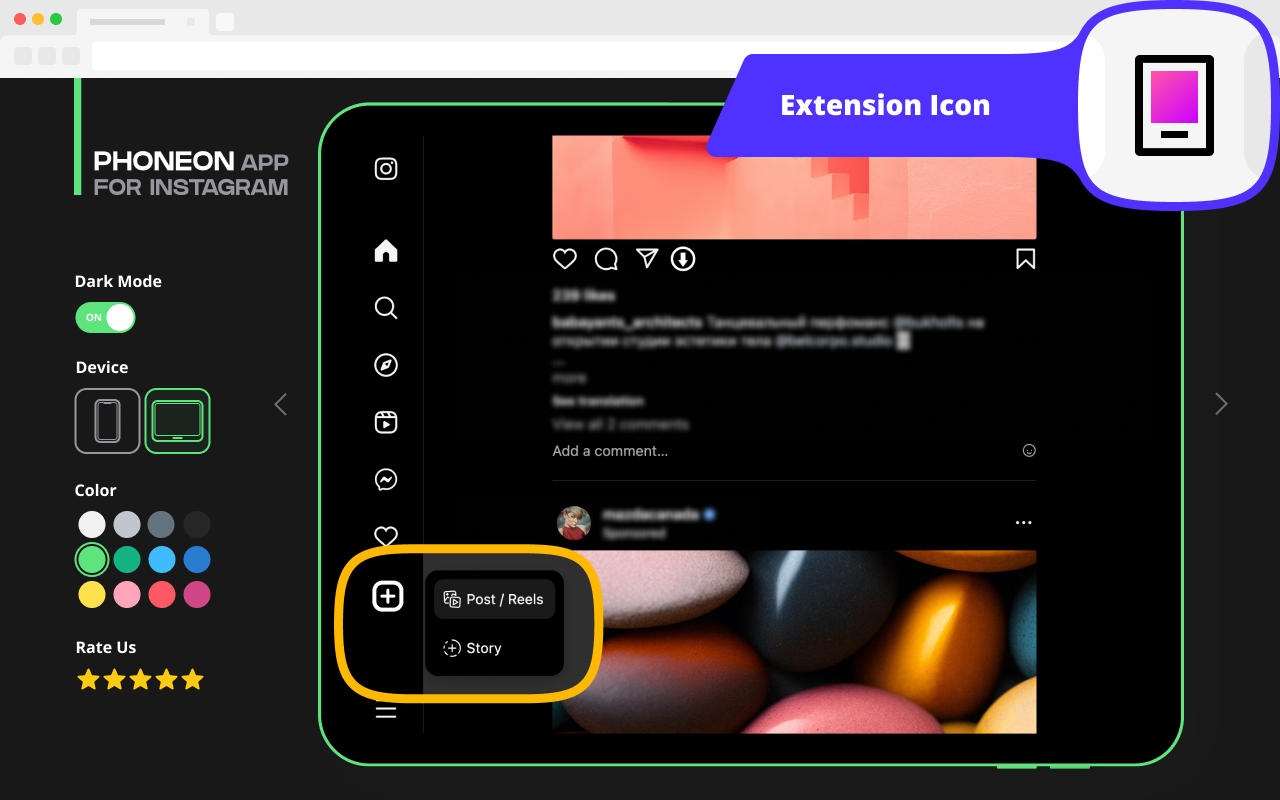Go to Home in Instagram sidebar

click(386, 251)
